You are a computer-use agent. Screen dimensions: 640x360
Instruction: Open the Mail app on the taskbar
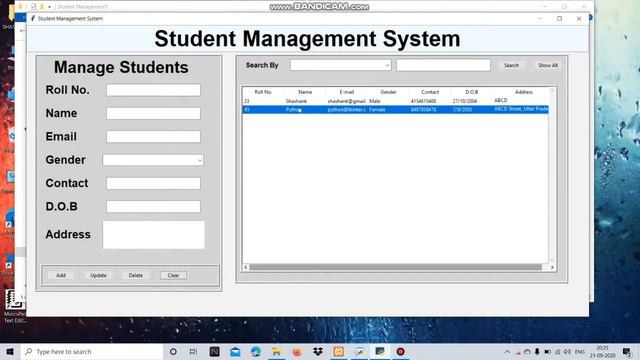click(235, 351)
